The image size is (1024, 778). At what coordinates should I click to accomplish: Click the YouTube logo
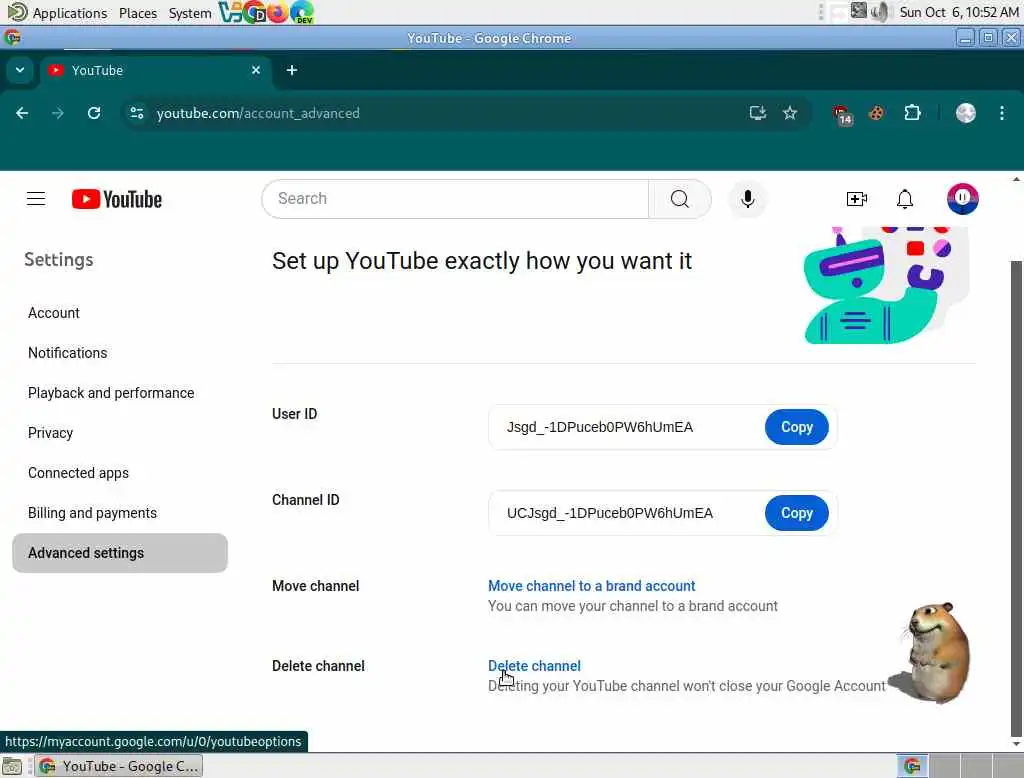117,199
